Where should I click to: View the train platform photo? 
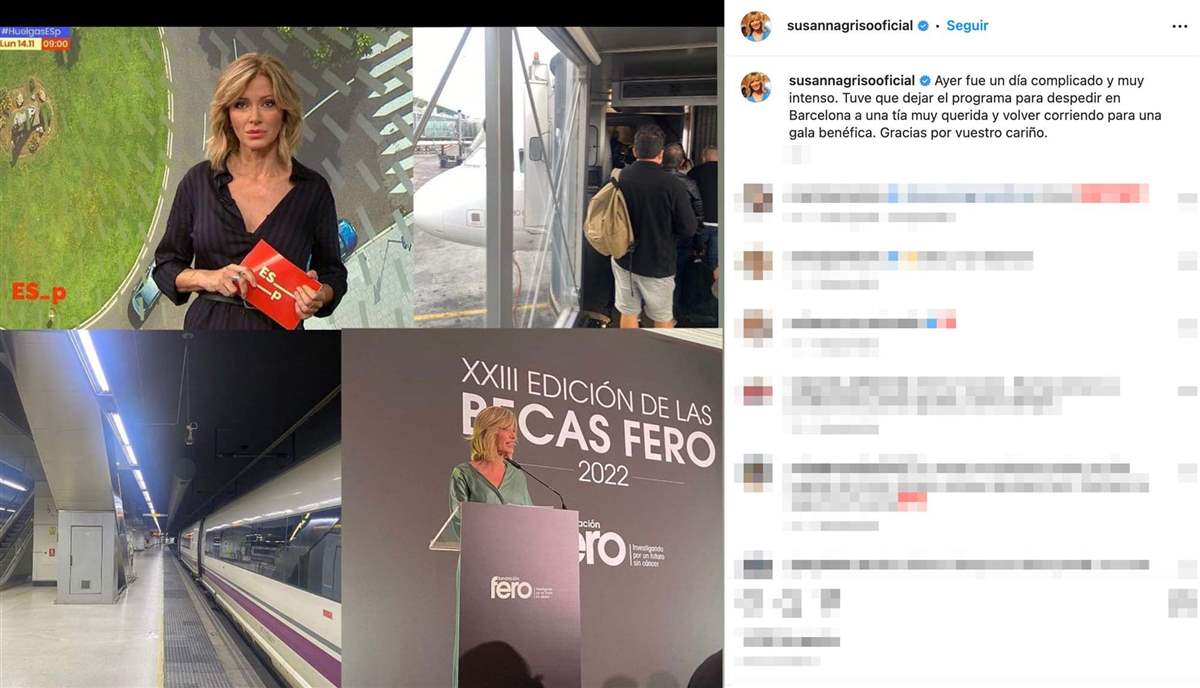pyautogui.click(x=170, y=509)
